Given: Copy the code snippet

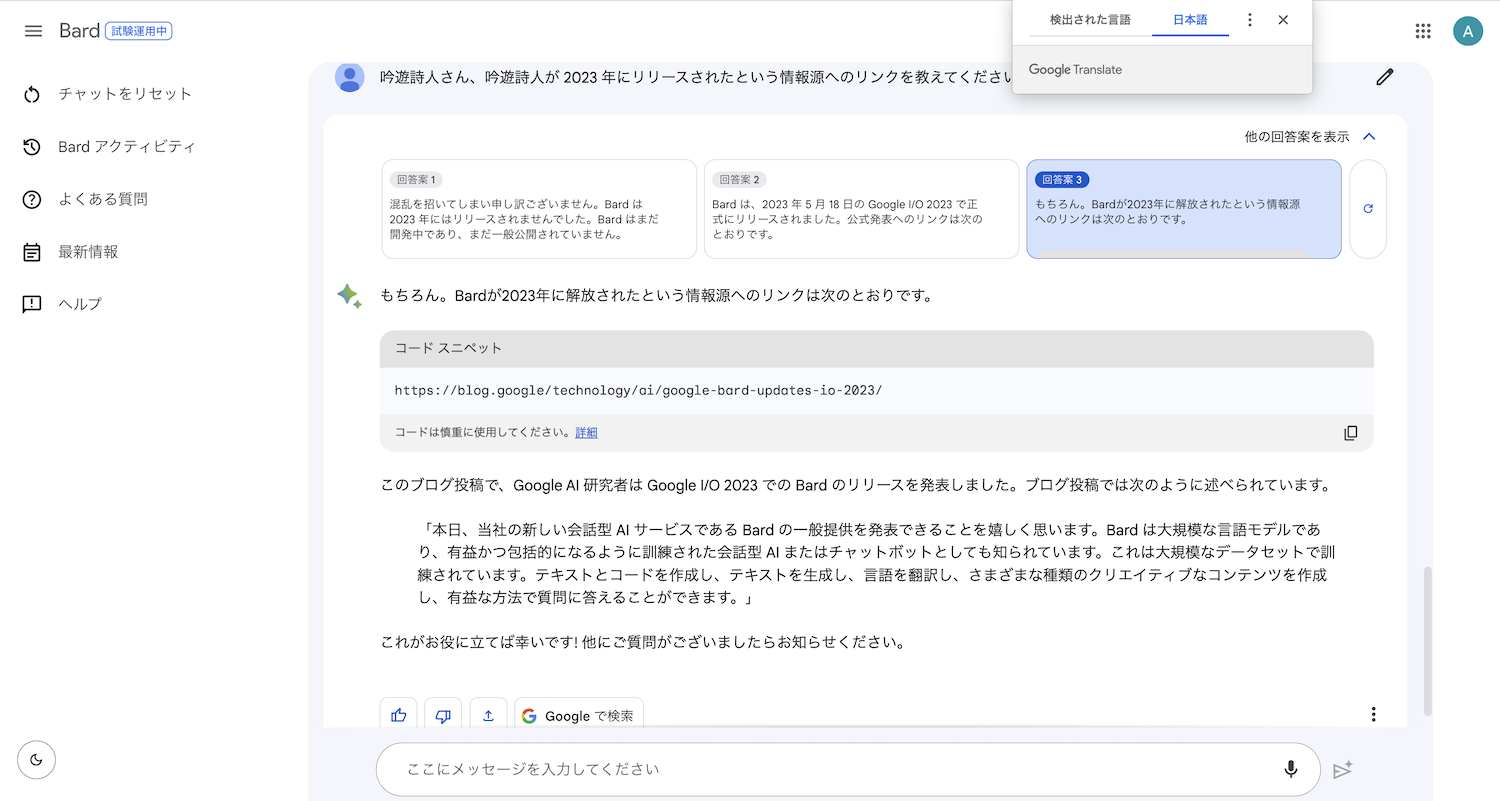Looking at the screenshot, I should click(1351, 433).
